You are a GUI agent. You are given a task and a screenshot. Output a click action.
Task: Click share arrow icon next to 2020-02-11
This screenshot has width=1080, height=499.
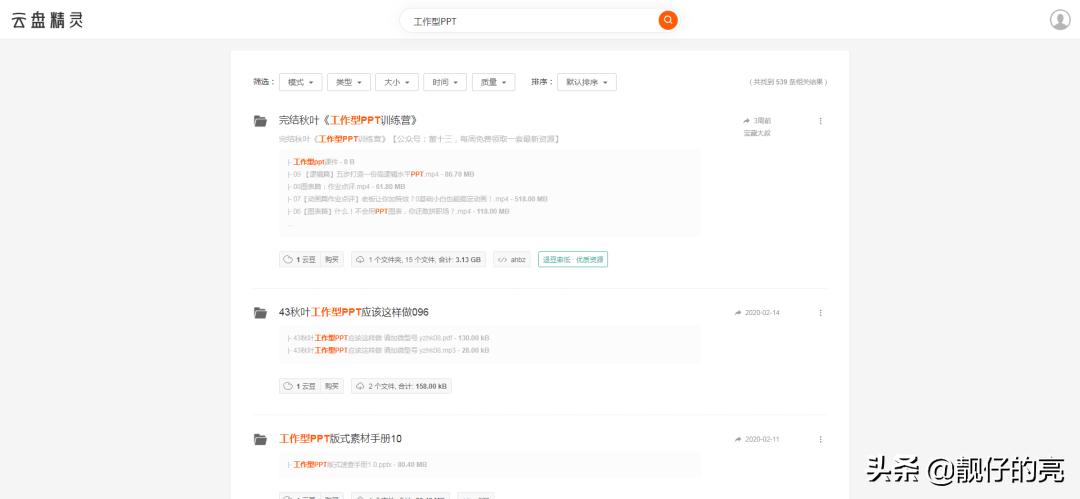738,438
